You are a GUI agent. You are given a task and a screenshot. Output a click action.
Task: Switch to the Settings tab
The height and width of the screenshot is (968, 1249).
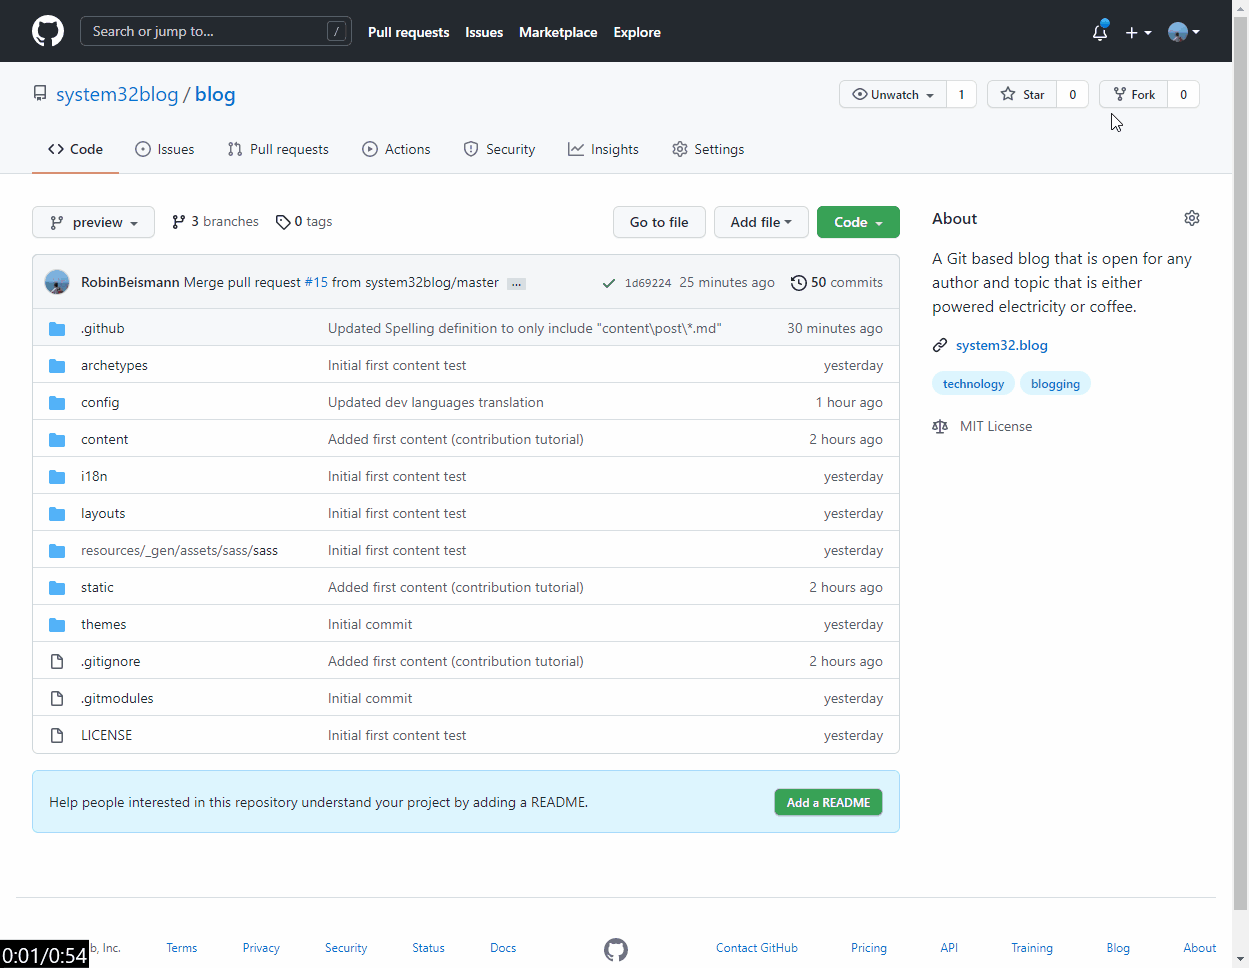(x=708, y=149)
